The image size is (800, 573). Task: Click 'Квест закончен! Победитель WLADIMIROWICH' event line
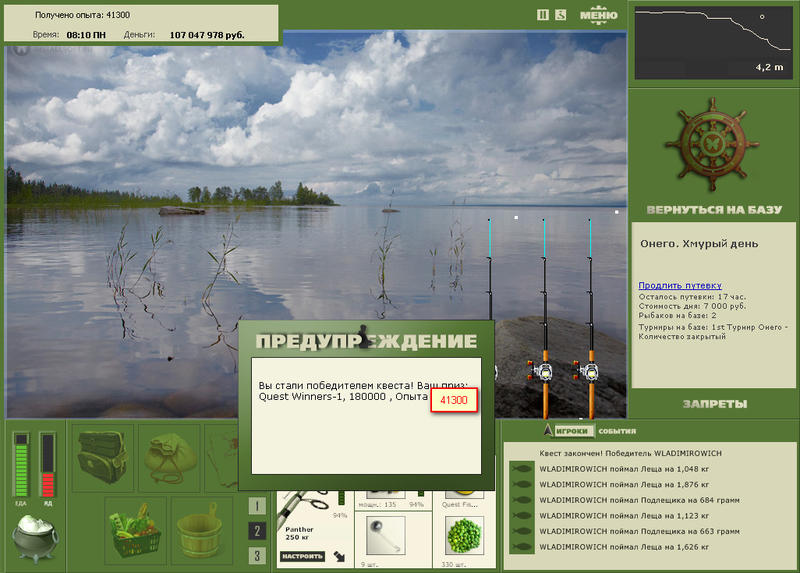tap(630, 453)
